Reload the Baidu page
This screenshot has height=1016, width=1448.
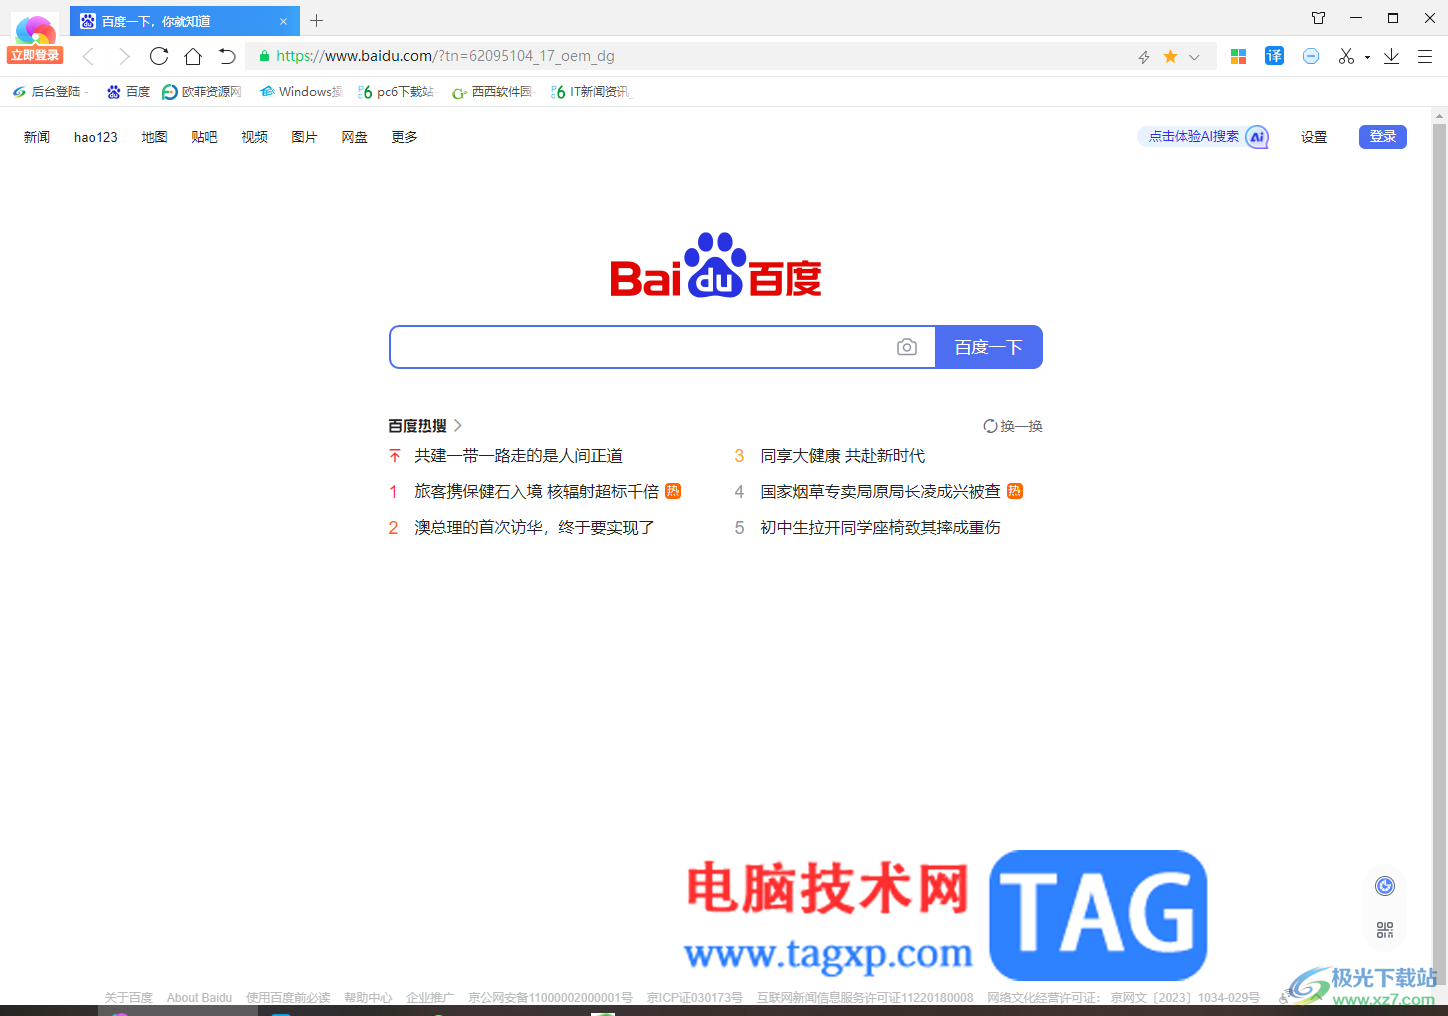pyautogui.click(x=159, y=56)
